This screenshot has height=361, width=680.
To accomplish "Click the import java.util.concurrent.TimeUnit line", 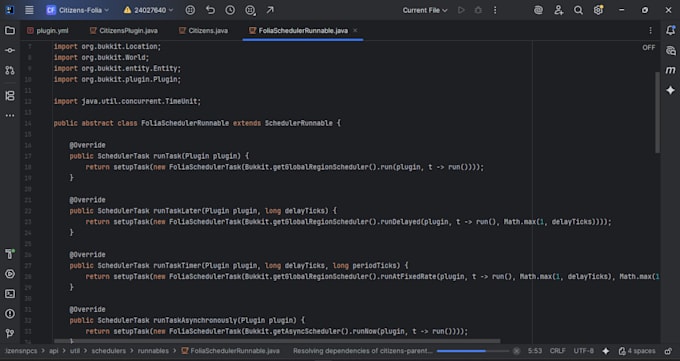I will coord(127,102).
